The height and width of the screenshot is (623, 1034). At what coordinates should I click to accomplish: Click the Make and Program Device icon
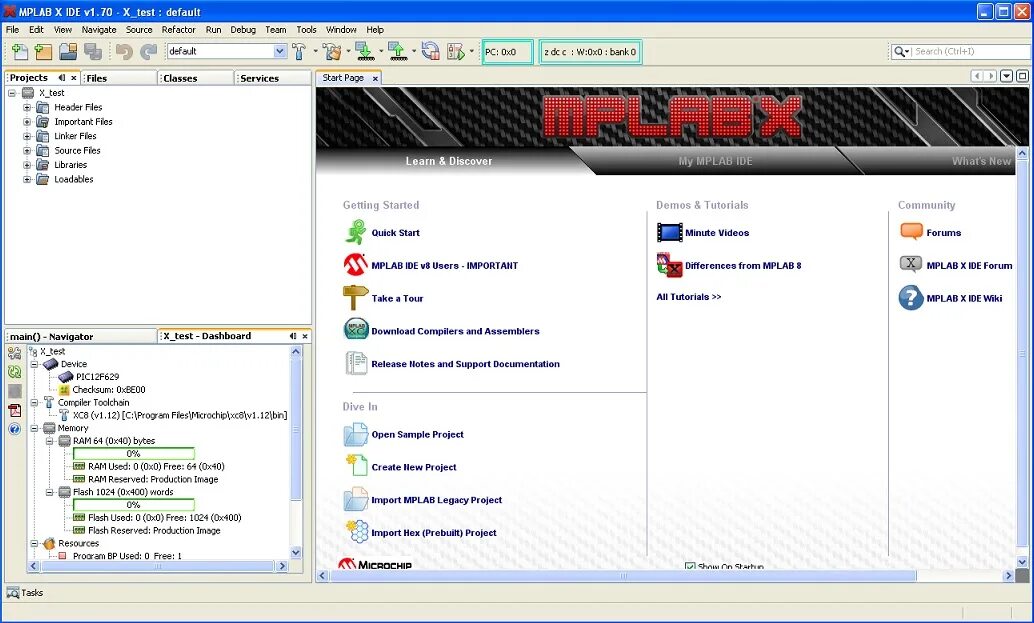(364, 51)
